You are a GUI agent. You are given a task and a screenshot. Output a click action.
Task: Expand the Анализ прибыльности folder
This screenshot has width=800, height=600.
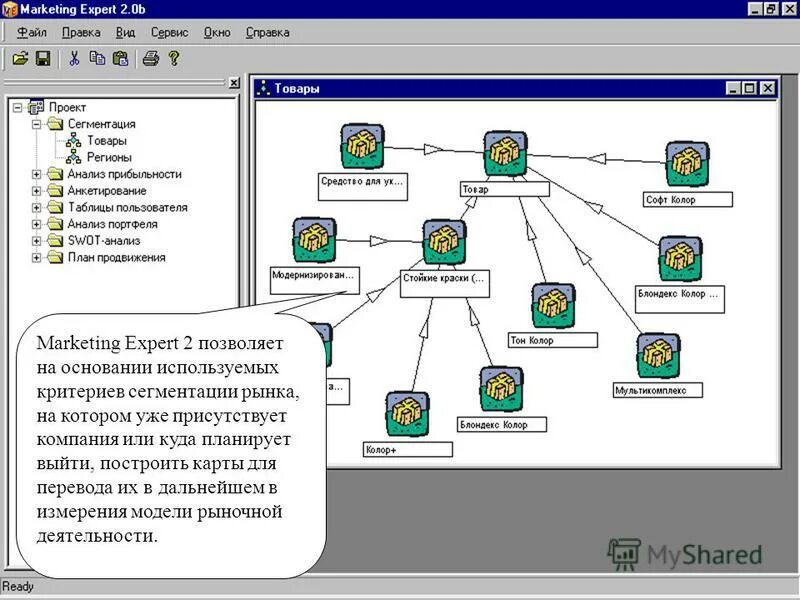tap(36, 174)
